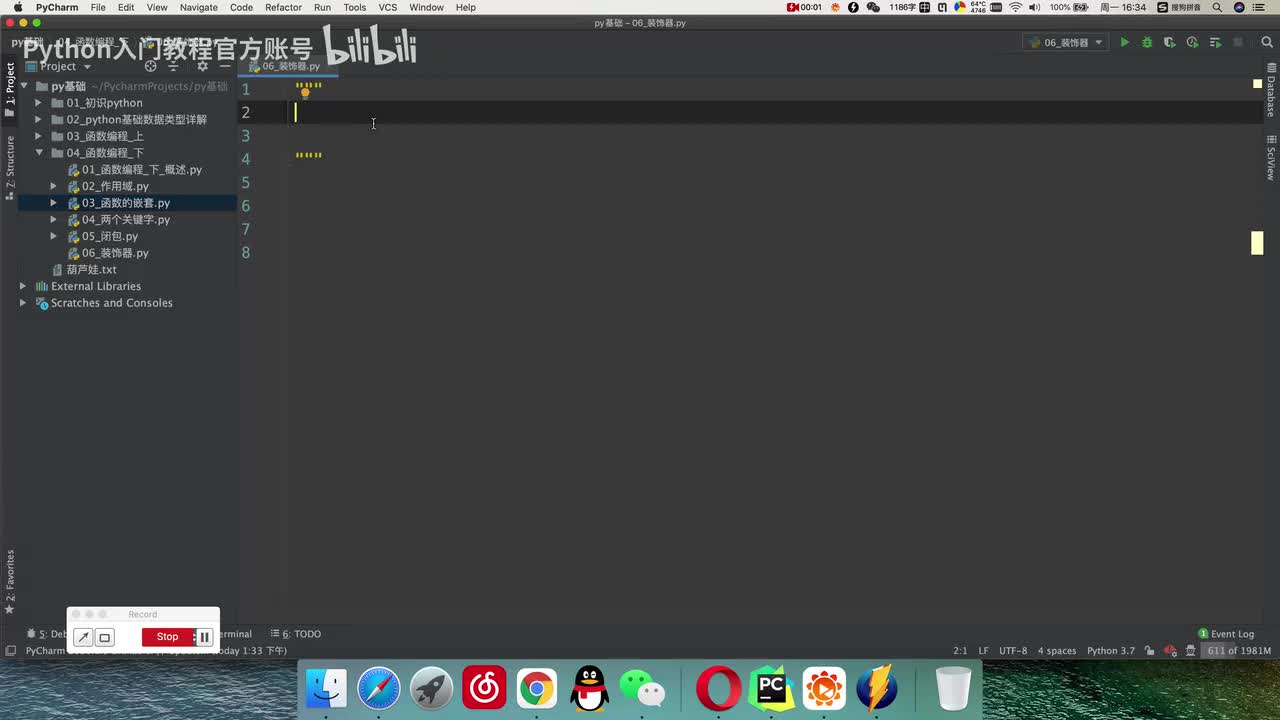Viewport: 1280px width, 720px height.
Task: Open Safari from the Dock
Action: [x=379, y=689]
